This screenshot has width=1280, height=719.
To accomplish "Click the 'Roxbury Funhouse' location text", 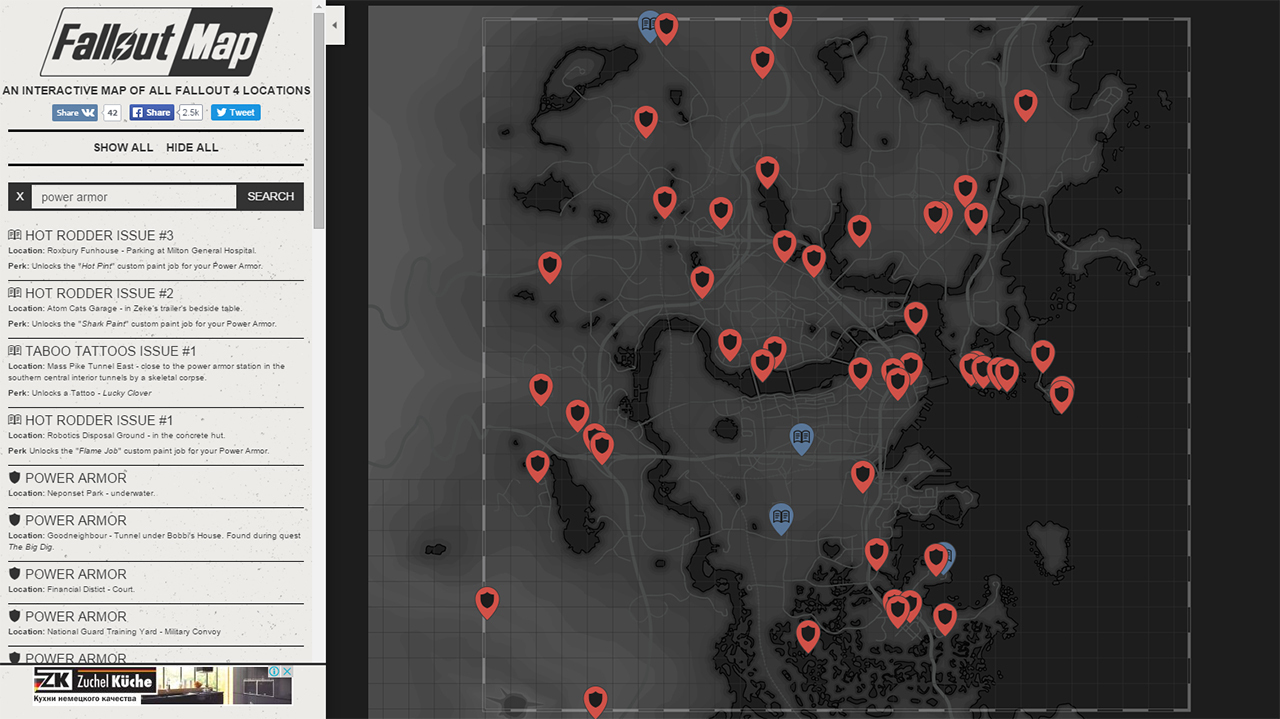I will [132, 251].
